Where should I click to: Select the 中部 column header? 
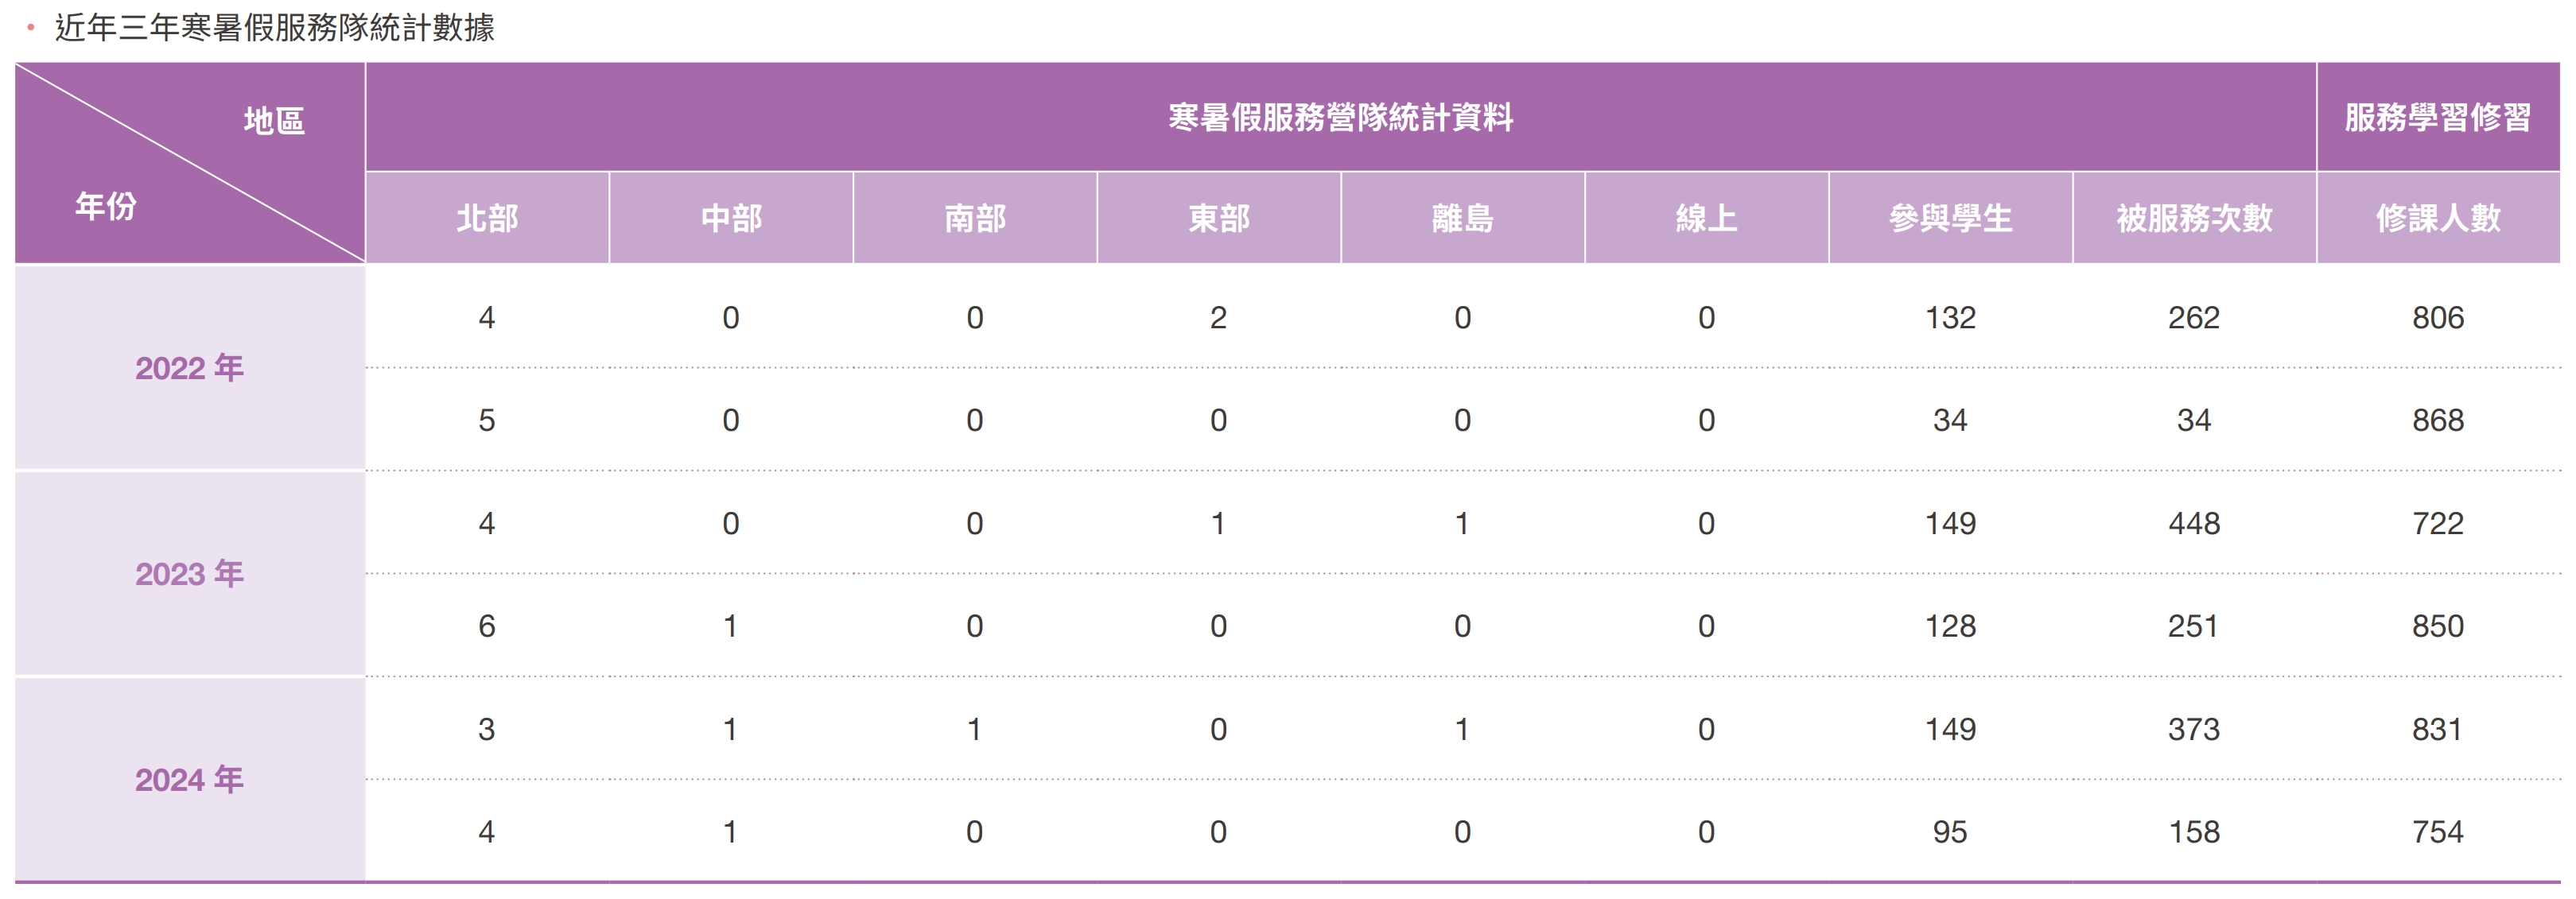click(731, 218)
